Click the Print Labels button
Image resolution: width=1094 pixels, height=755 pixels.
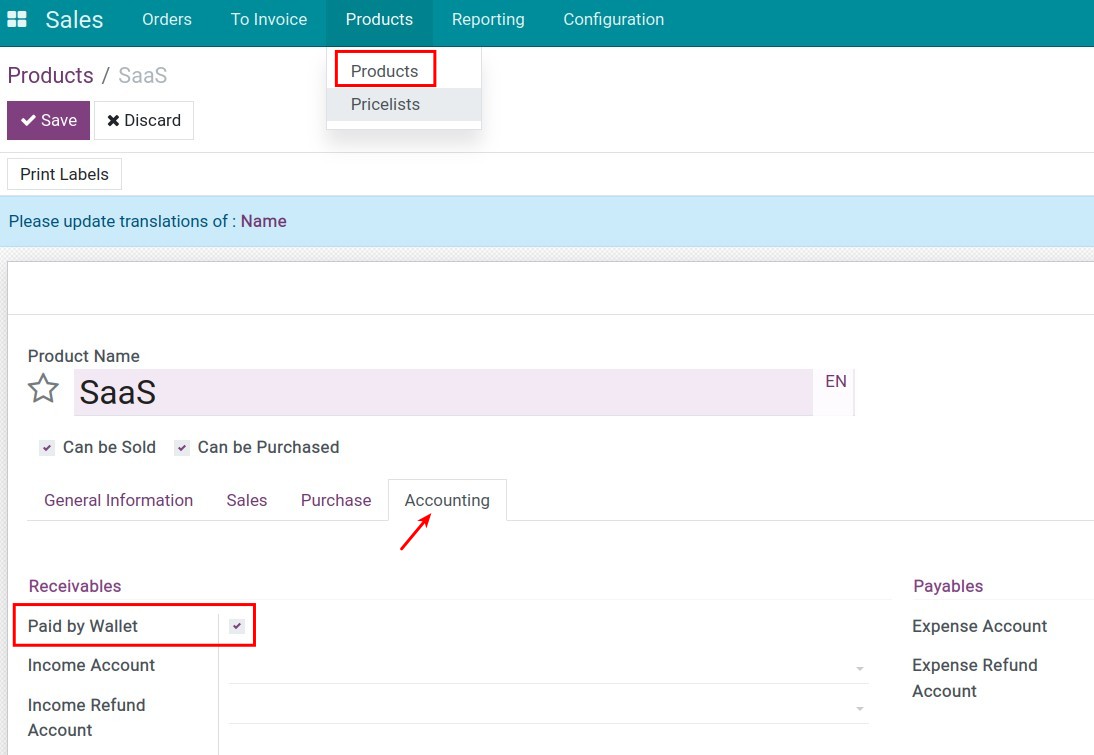(x=63, y=174)
